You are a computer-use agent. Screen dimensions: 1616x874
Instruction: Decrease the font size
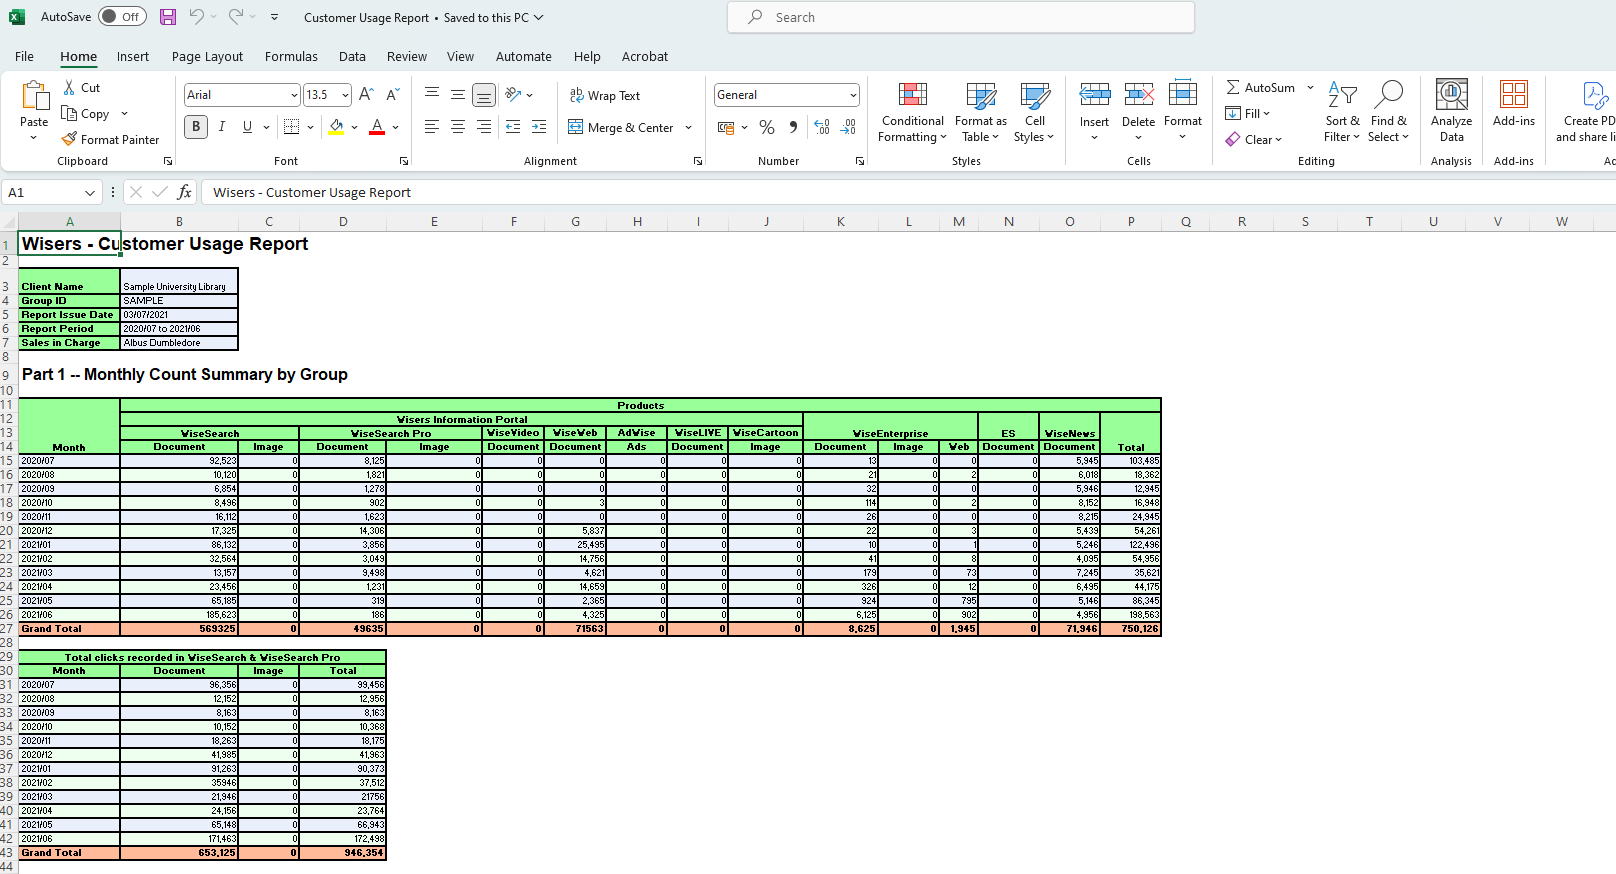click(x=393, y=95)
